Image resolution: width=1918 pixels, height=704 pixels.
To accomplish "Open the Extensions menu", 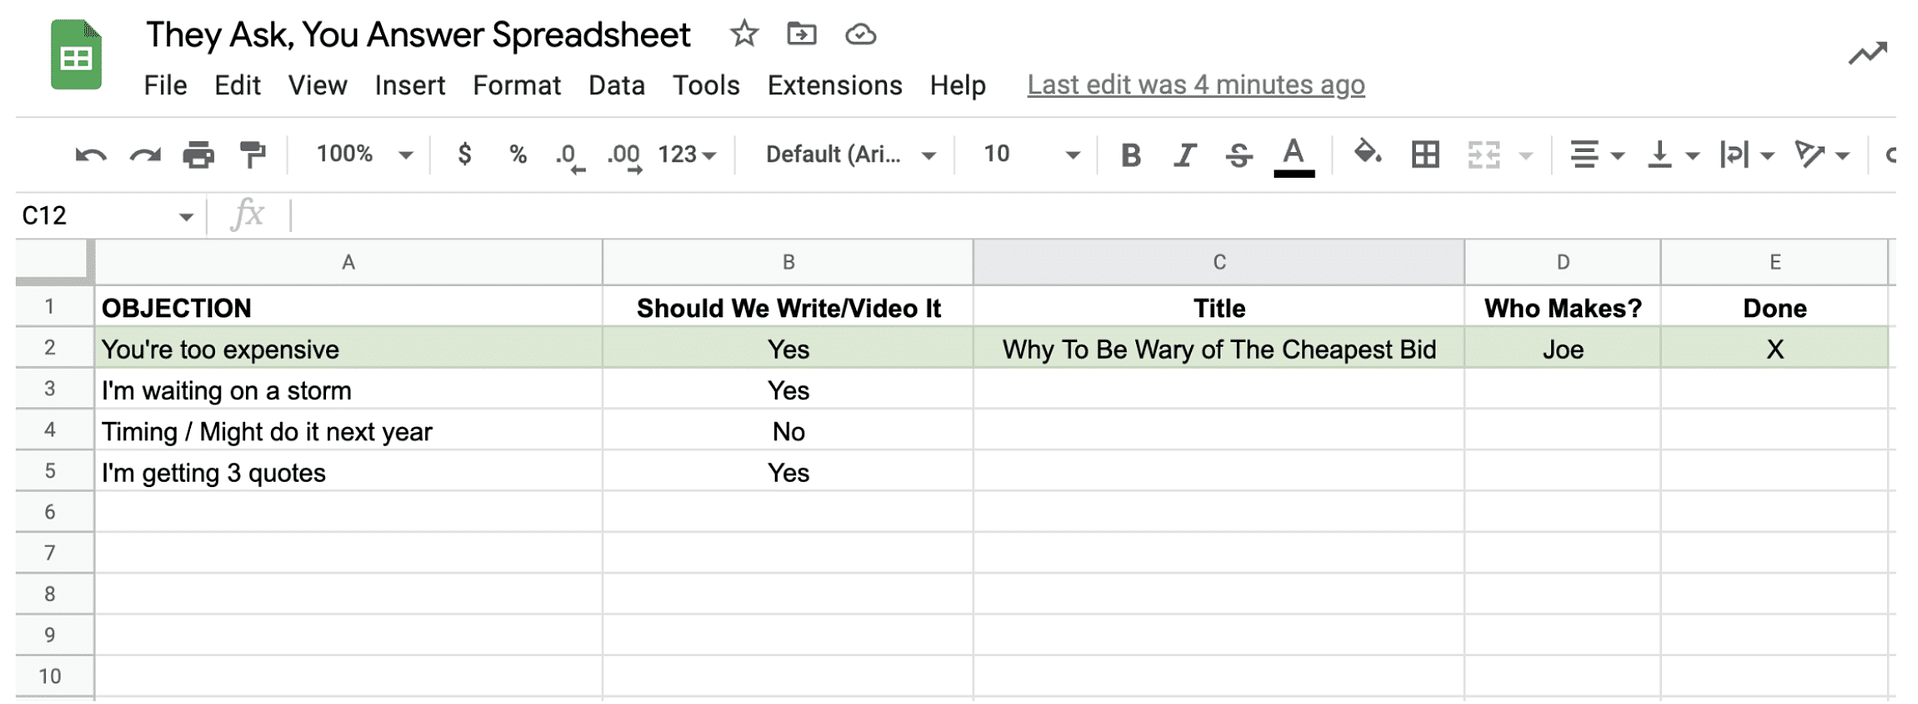I will click(x=834, y=86).
